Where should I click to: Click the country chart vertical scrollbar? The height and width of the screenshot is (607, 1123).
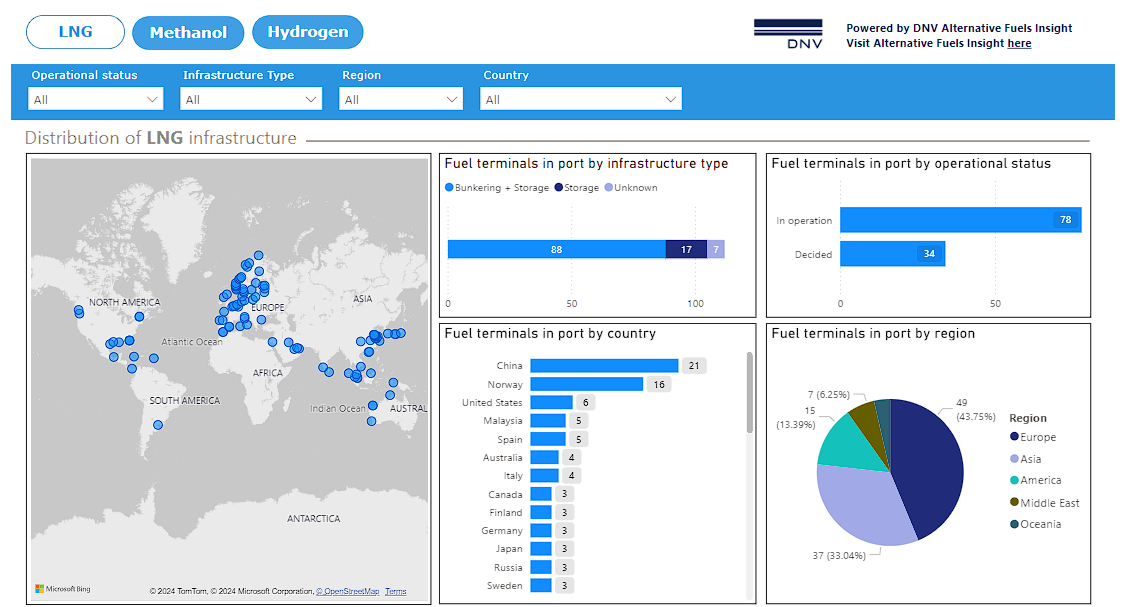750,392
